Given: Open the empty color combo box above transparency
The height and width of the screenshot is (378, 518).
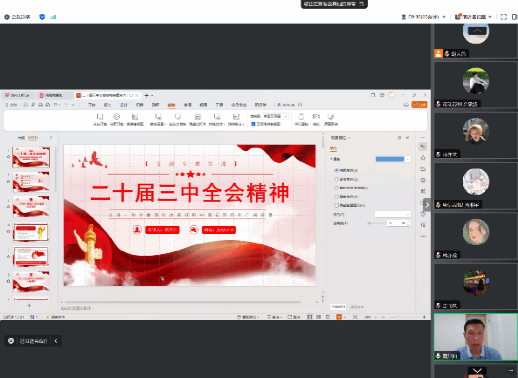Looking at the screenshot, I should coord(392,214).
